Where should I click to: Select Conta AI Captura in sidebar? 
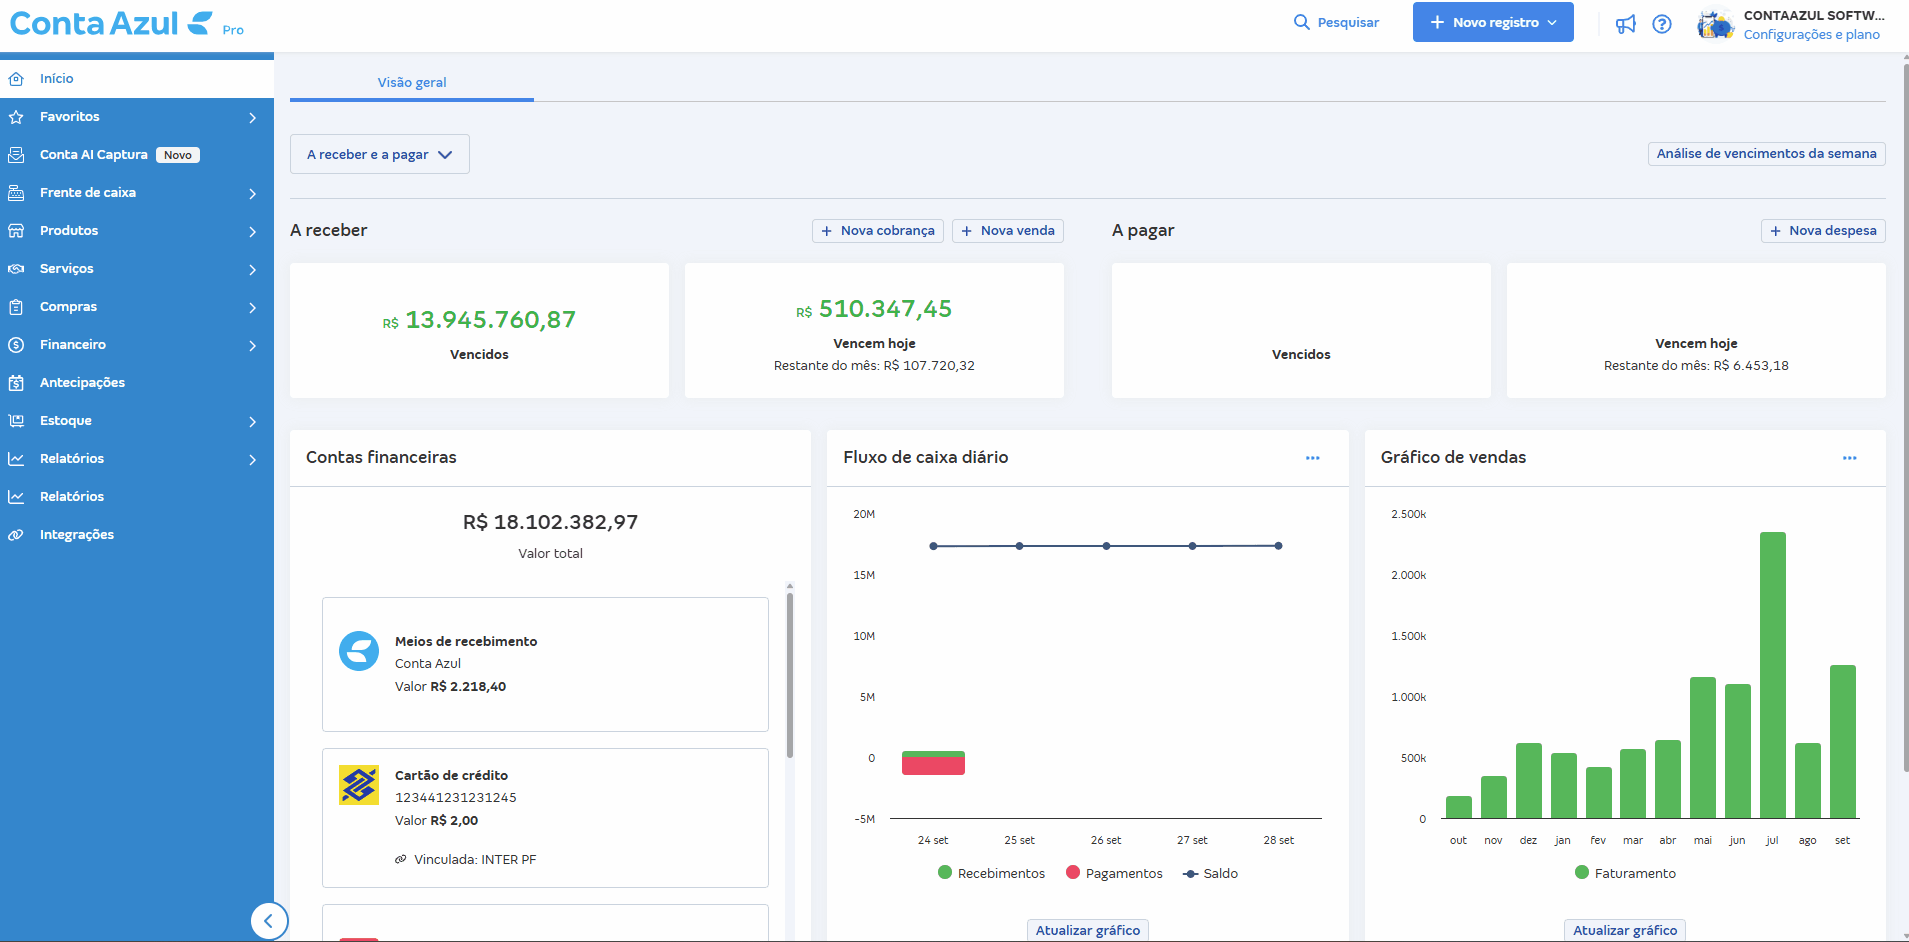pos(94,155)
